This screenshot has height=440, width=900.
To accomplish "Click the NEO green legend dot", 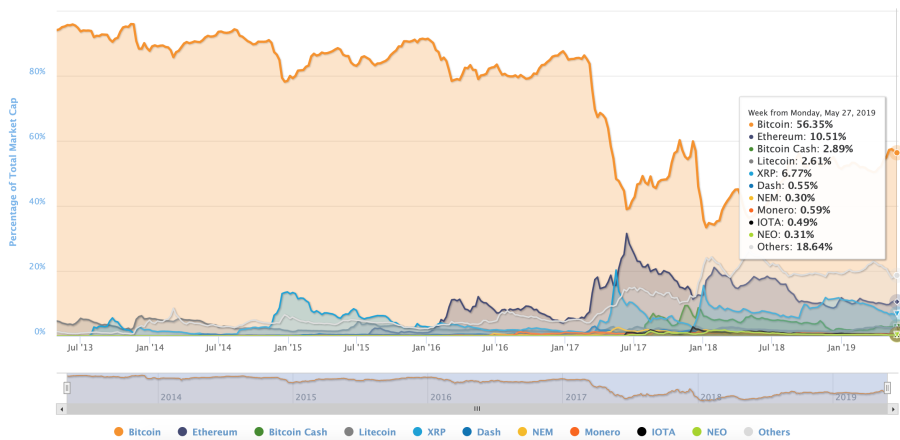I will 696,432.
